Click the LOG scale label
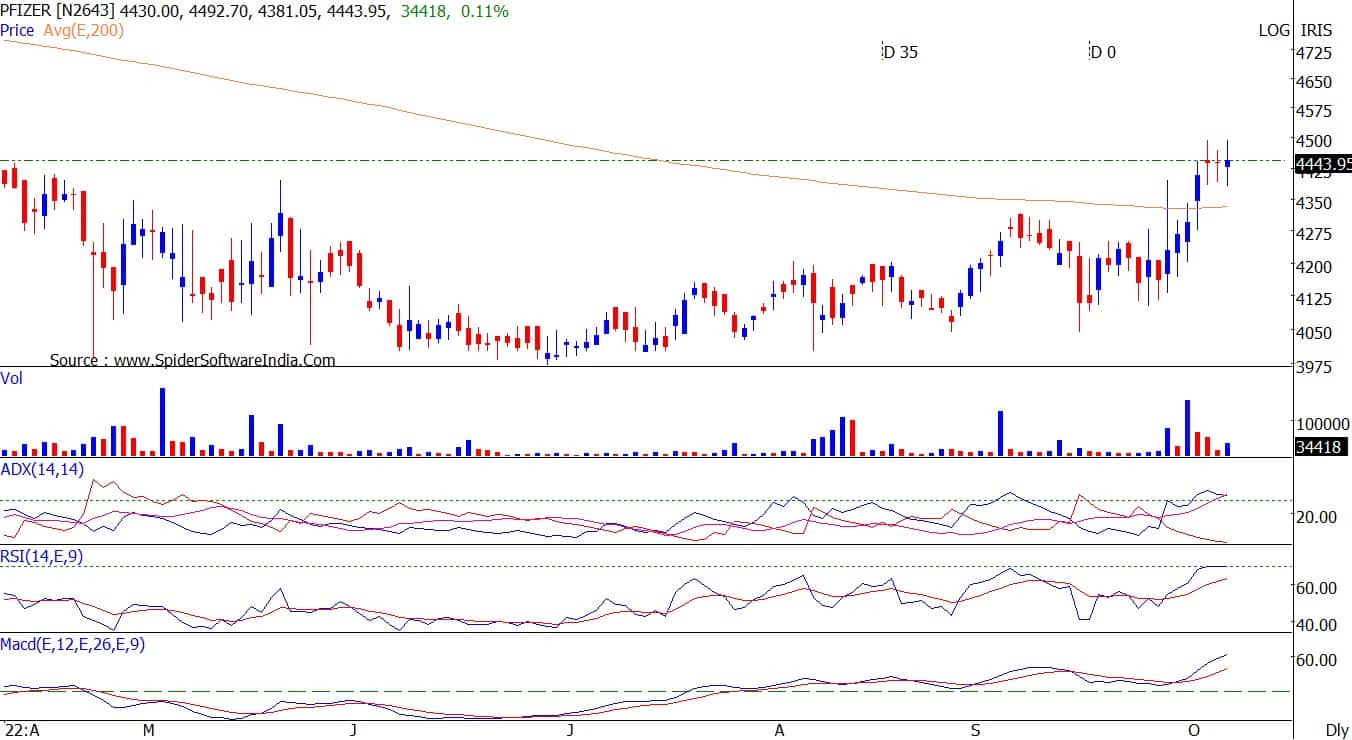 (x=1274, y=30)
